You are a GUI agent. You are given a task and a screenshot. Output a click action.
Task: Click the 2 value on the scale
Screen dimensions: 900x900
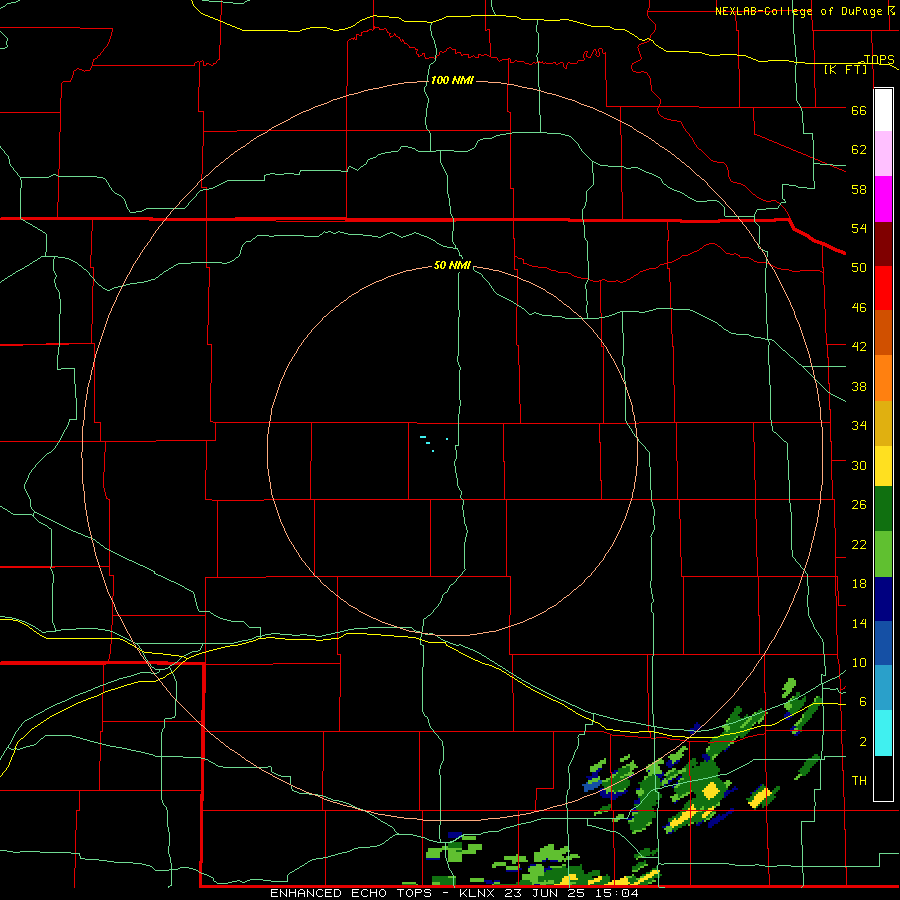pos(863,742)
